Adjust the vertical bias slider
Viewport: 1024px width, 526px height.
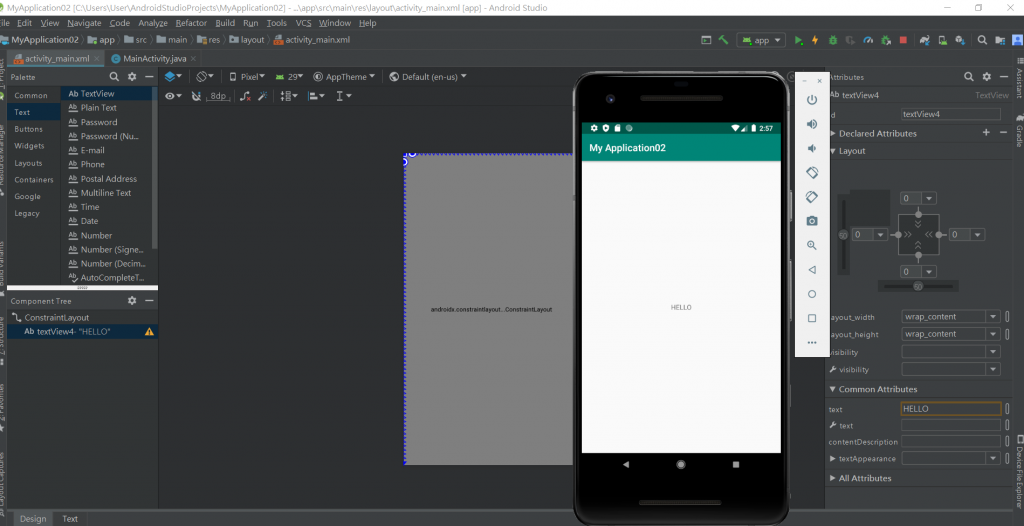tap(844, 235)
